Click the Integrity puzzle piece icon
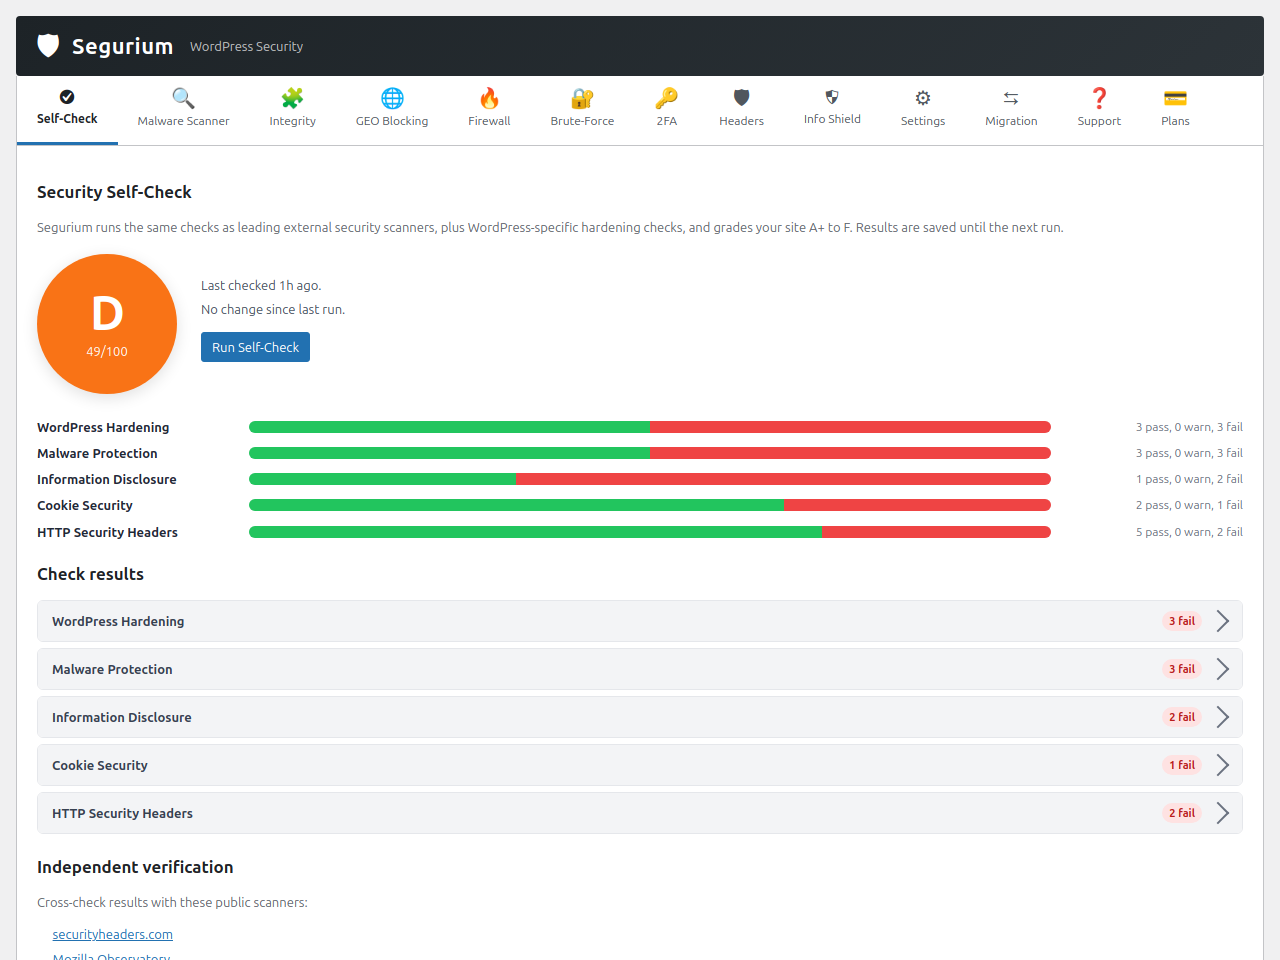The width and height of the screenshot is (1280, 960). pos(292,98)
